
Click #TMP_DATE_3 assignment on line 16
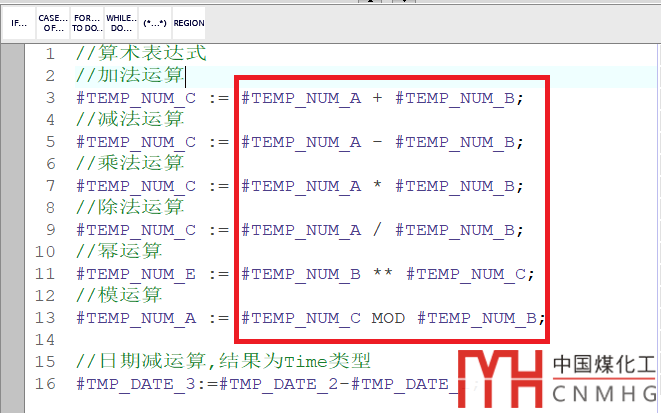click(277, 384)
